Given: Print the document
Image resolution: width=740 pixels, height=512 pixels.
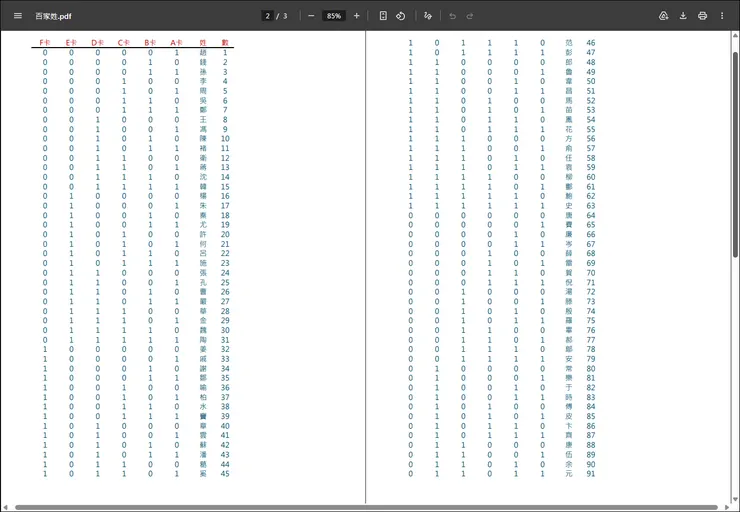Looking at the screenshot, I should click(702, 16).
